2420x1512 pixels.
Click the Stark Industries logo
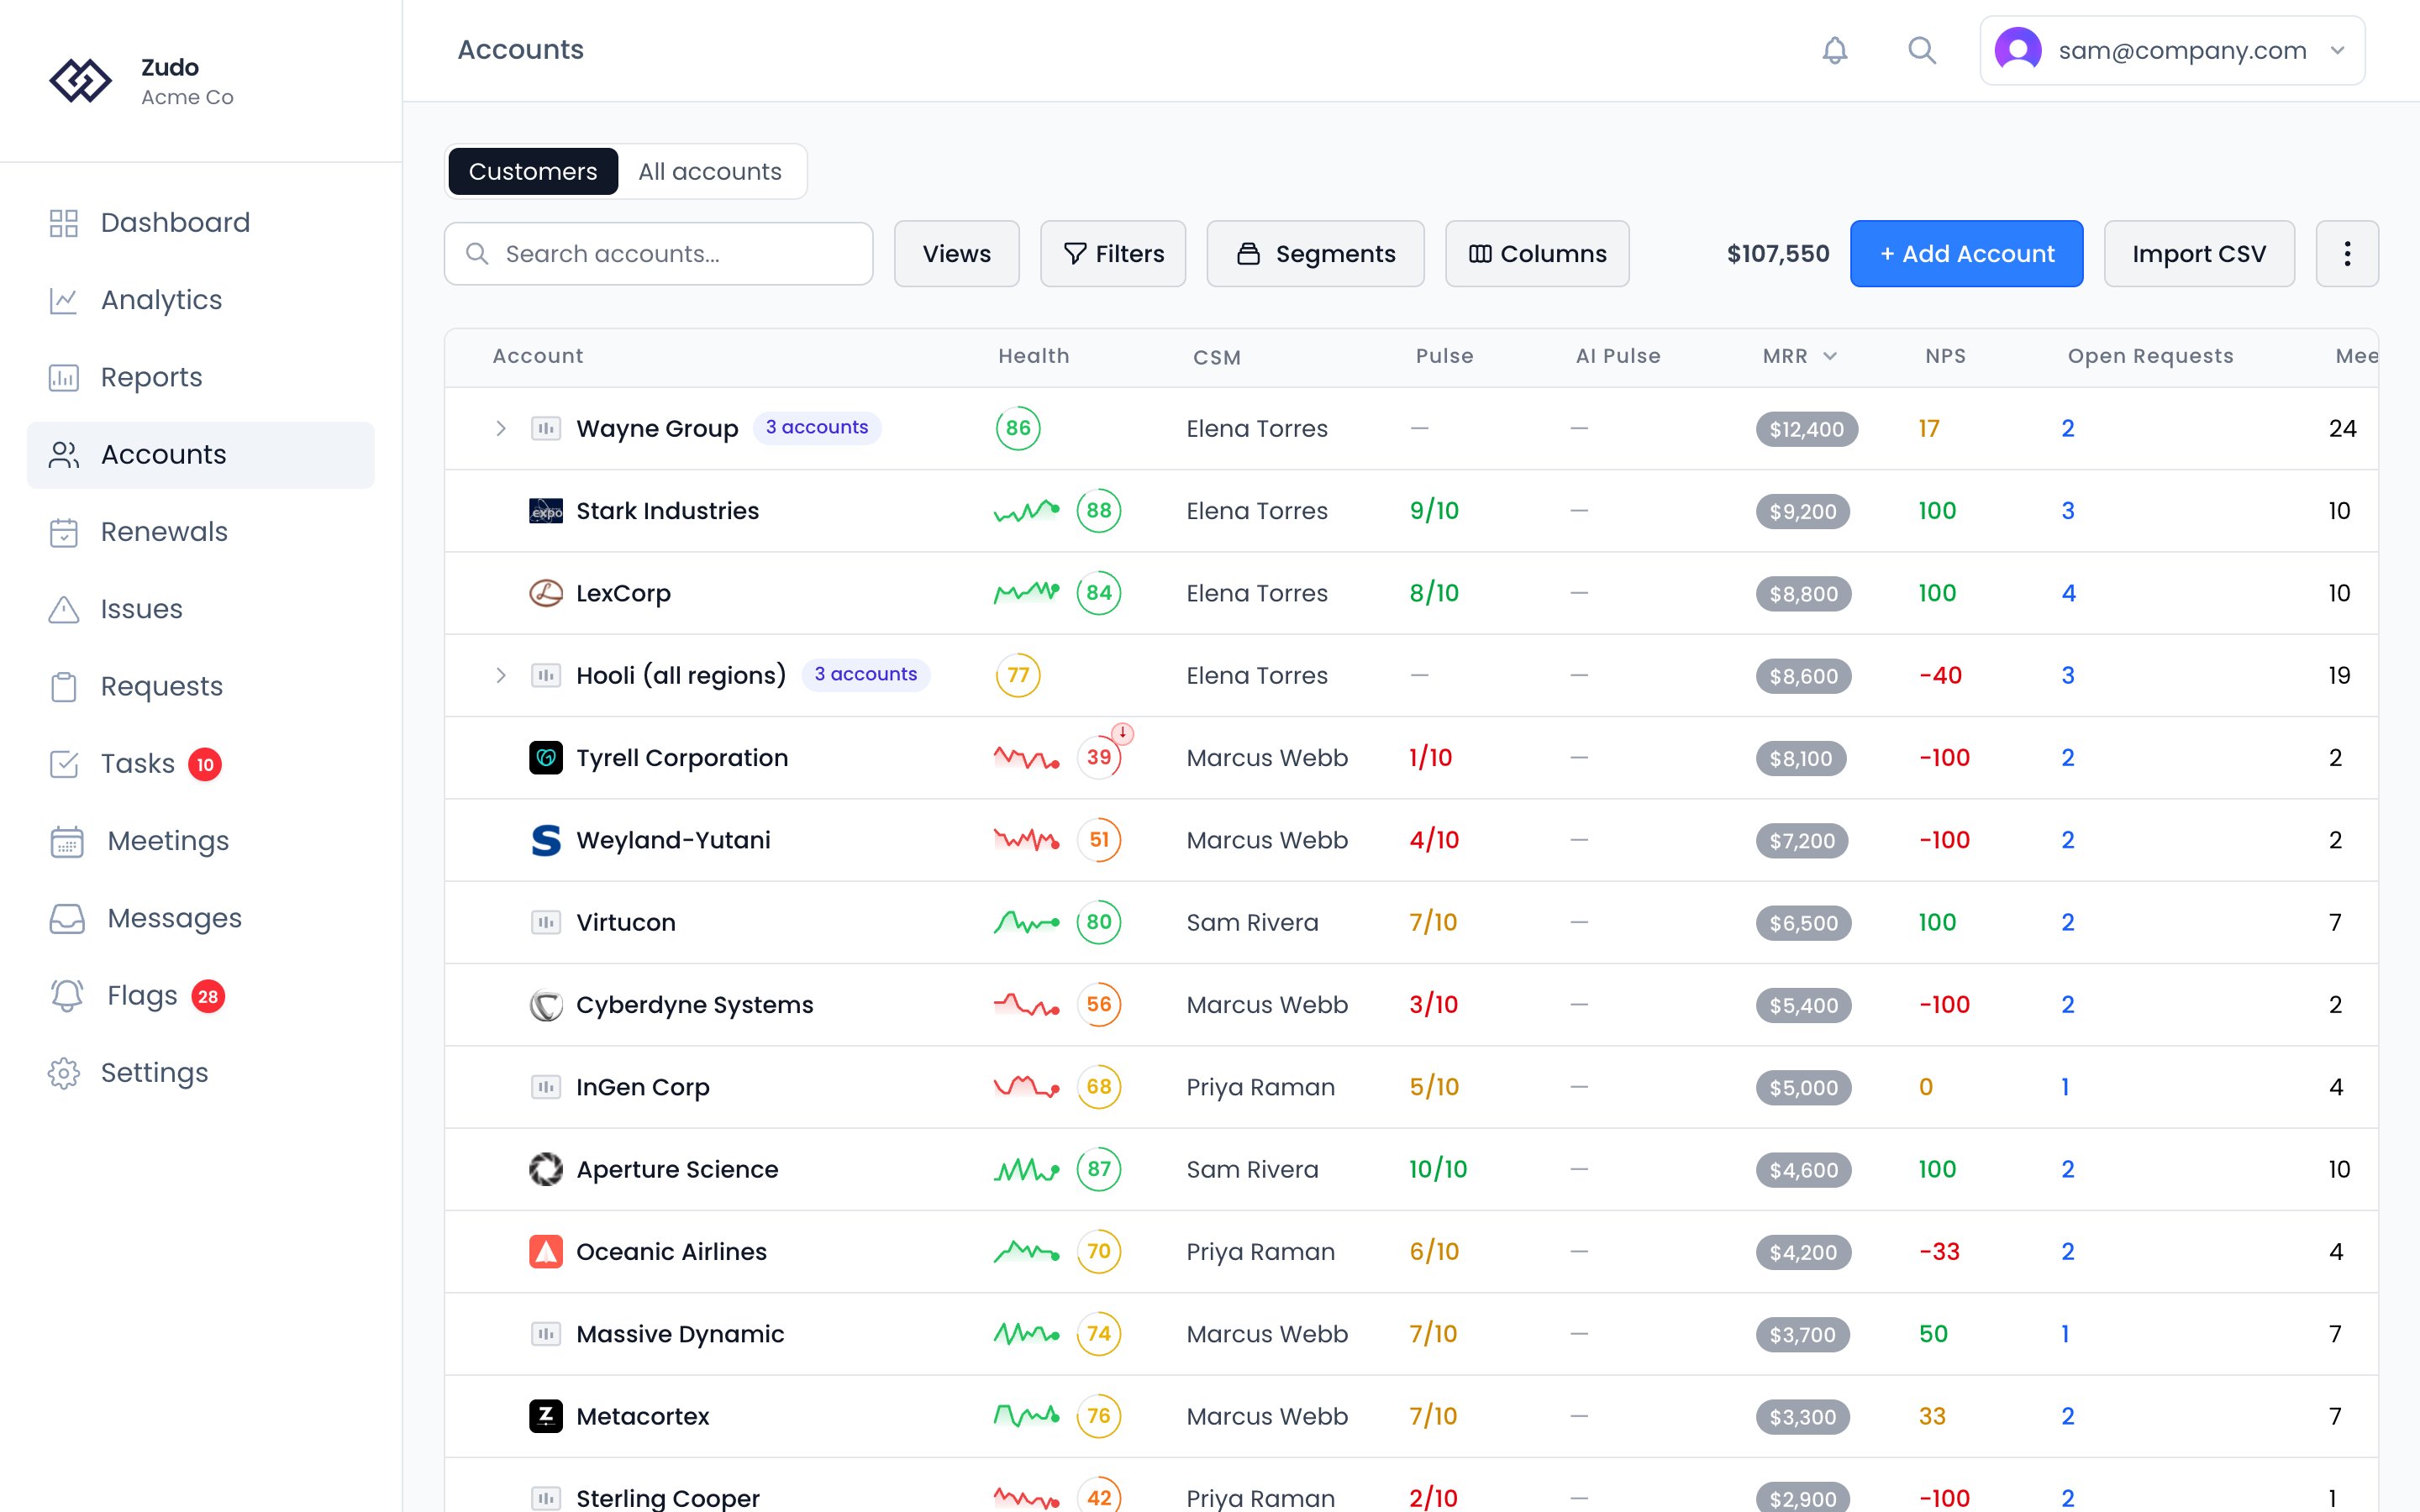(x=546, y=511)
